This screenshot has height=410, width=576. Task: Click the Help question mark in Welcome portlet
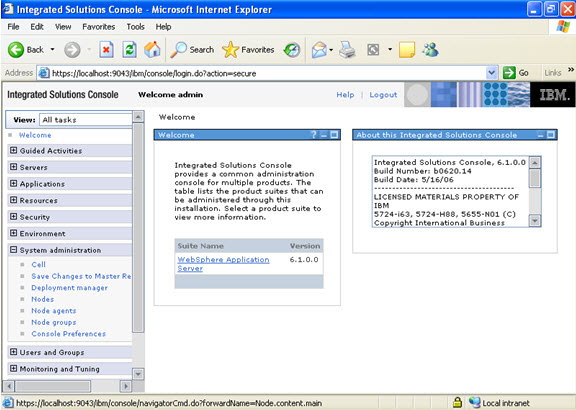pyautogui.click(x=313, y=135)
